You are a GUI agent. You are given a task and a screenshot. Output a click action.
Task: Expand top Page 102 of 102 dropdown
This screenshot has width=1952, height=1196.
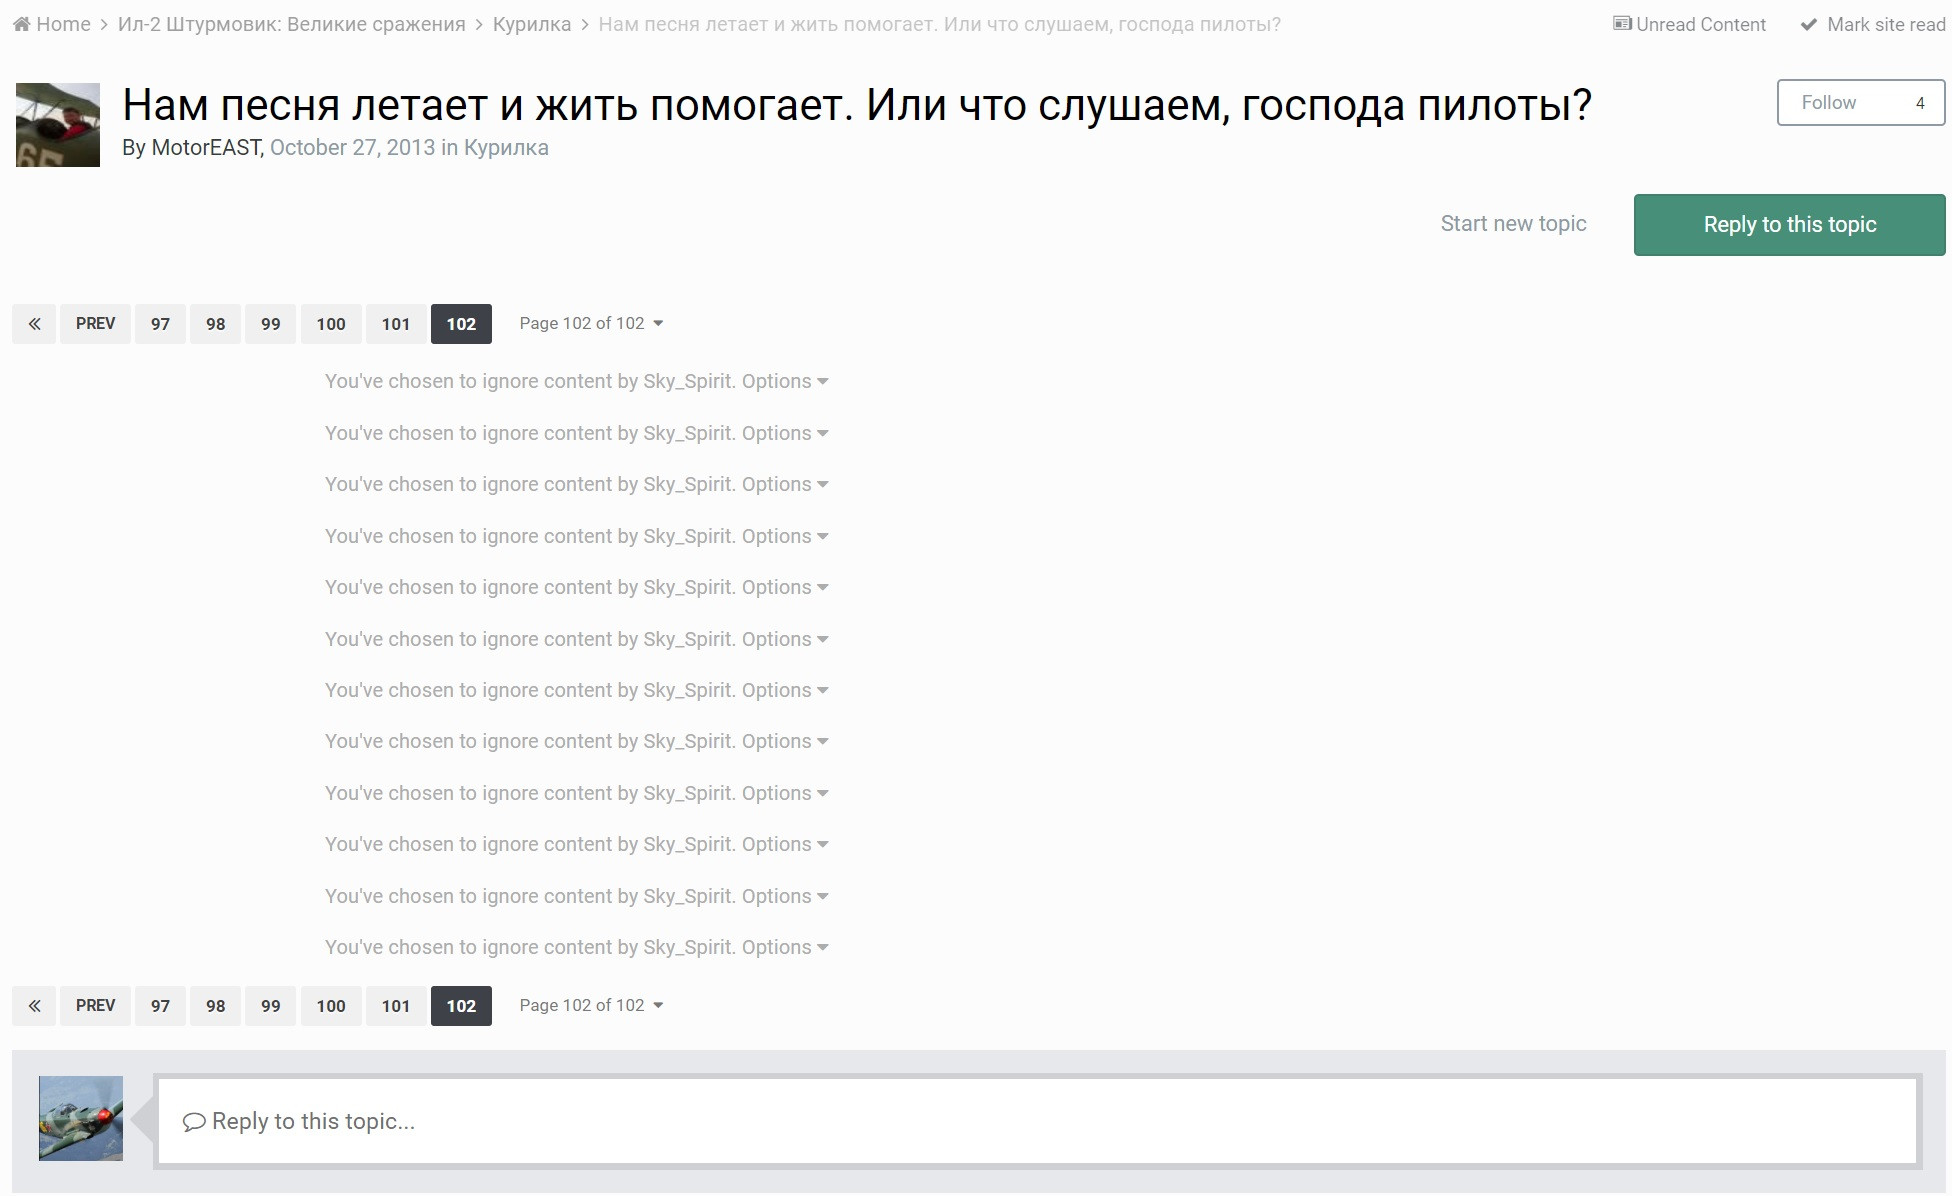pyautogui.click(x=591, y=324)
